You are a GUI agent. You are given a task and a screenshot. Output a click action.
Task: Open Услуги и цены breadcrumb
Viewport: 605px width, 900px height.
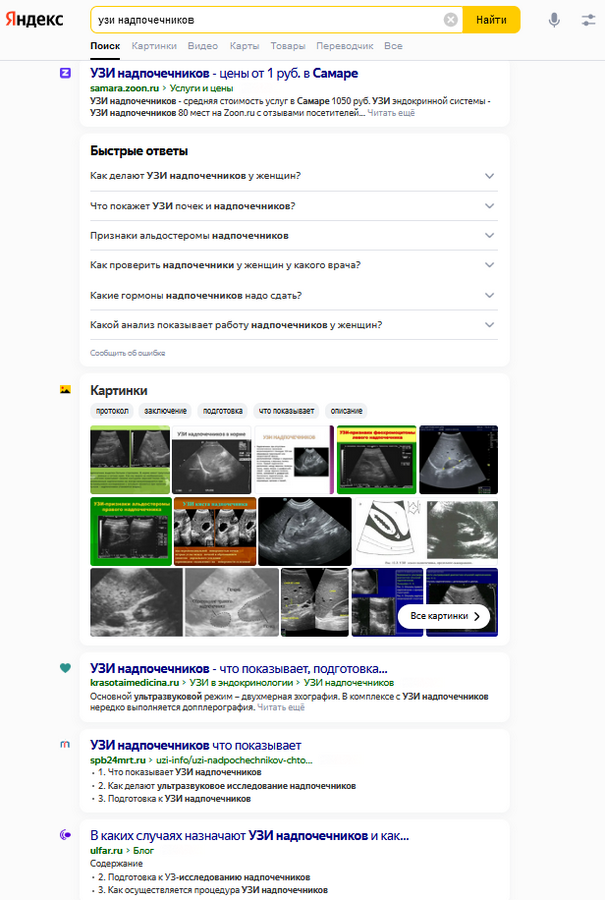coord(201,88)
